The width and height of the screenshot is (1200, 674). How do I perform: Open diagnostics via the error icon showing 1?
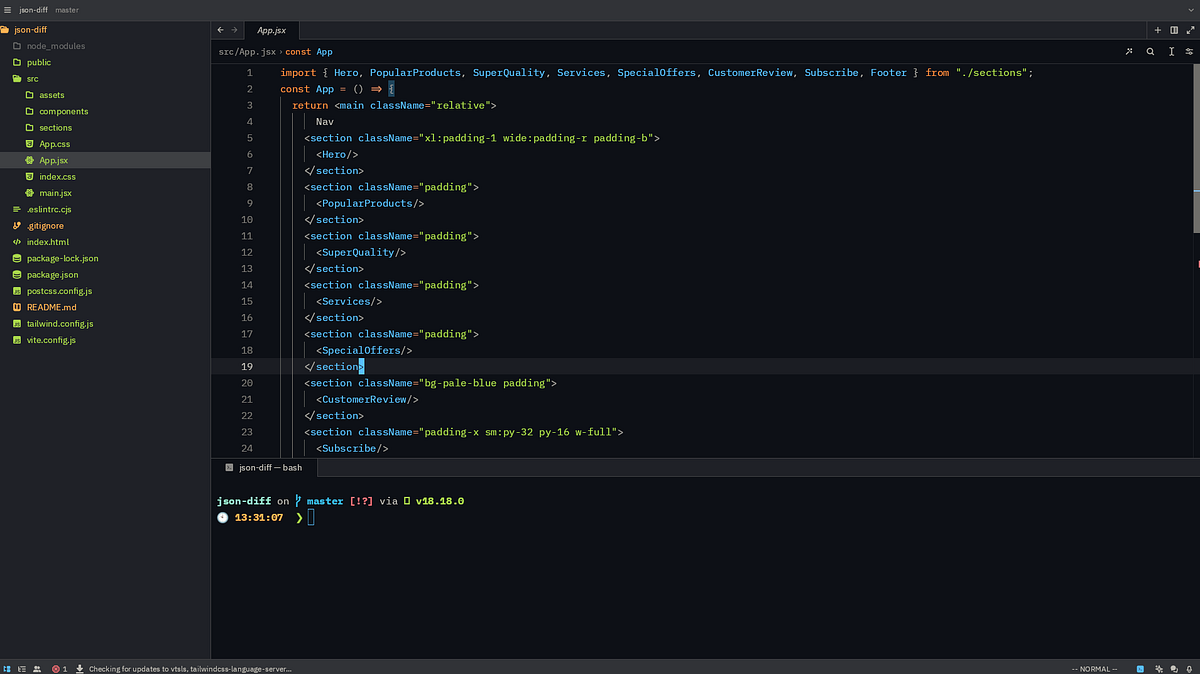pyautogui.click(x=58, y=668)
